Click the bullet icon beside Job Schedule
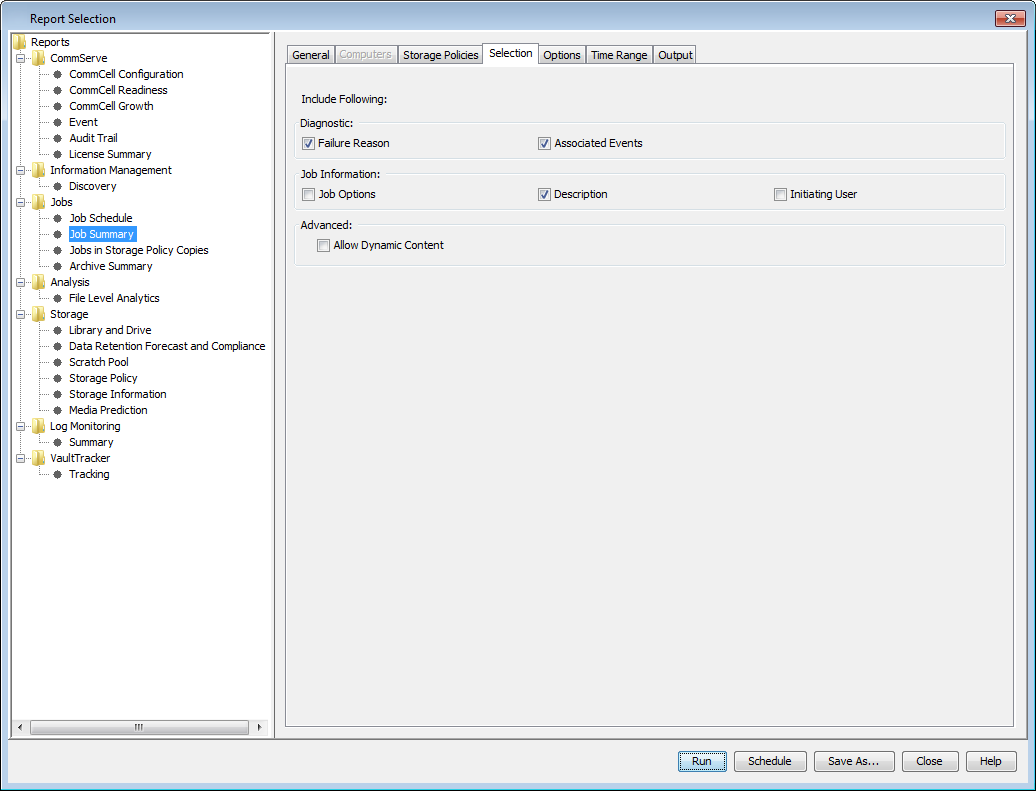 coord(57,218)
